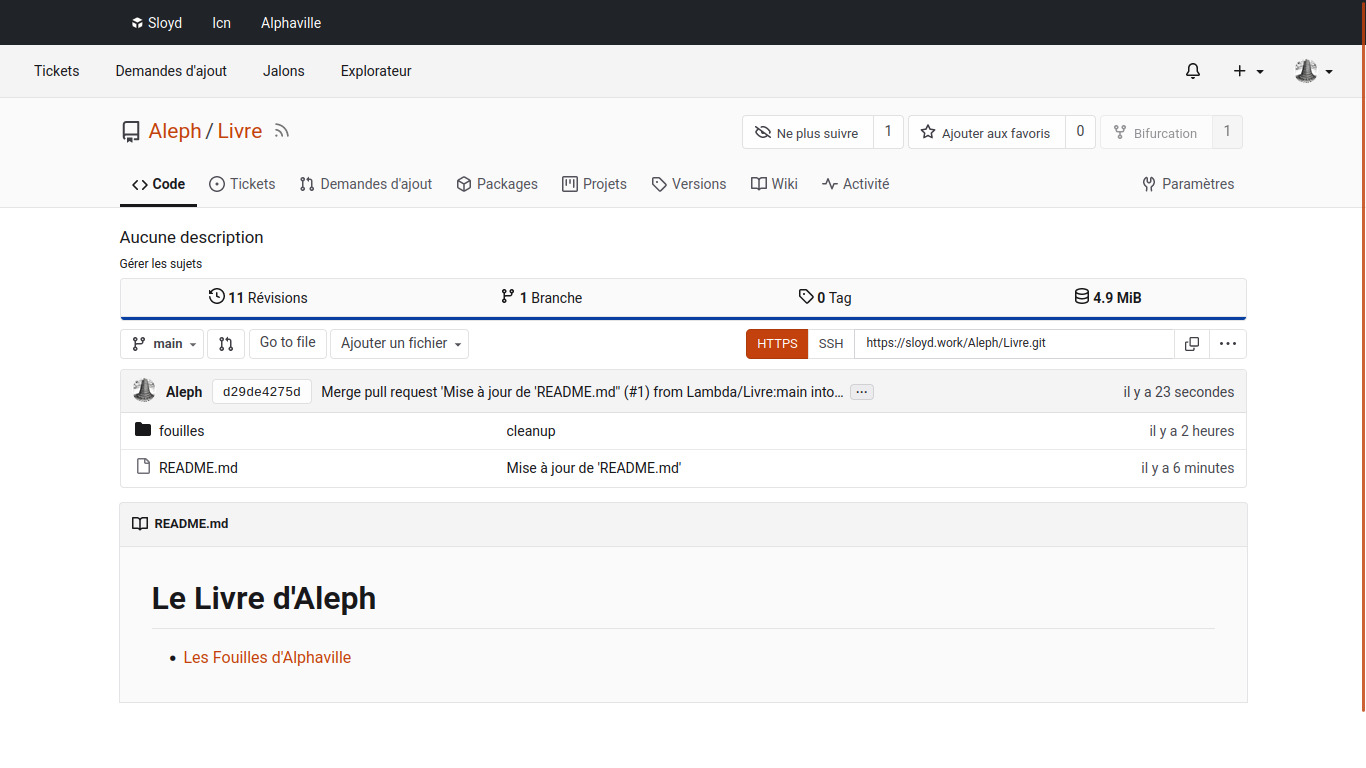Toggle Ne plus suivre watch button
Screen dimensions: 1366x768
pyautogui.click(x=807, y=133)
